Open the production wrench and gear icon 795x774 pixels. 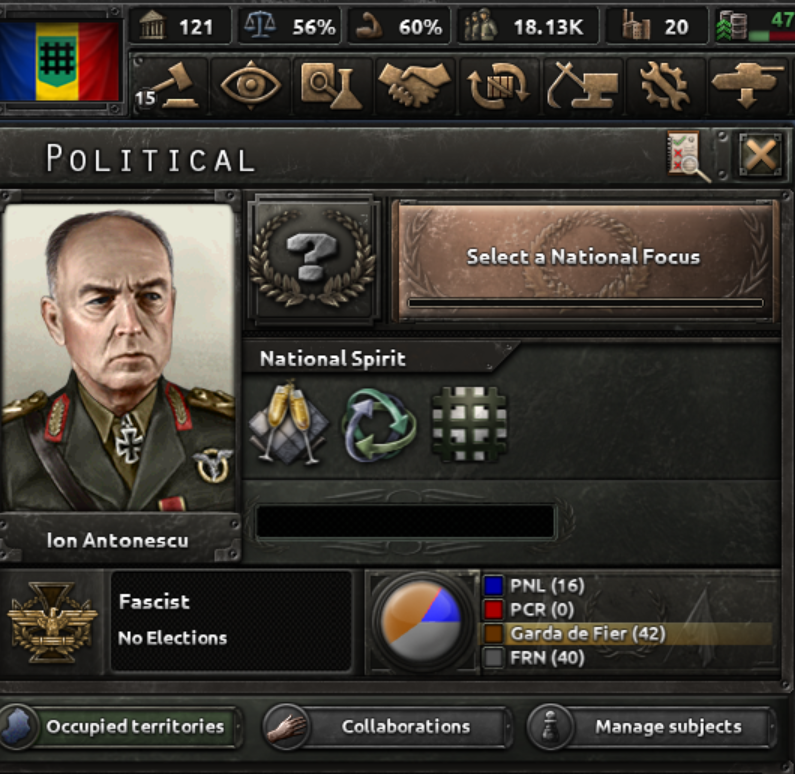pyautogui.click(x=664, y=85)
